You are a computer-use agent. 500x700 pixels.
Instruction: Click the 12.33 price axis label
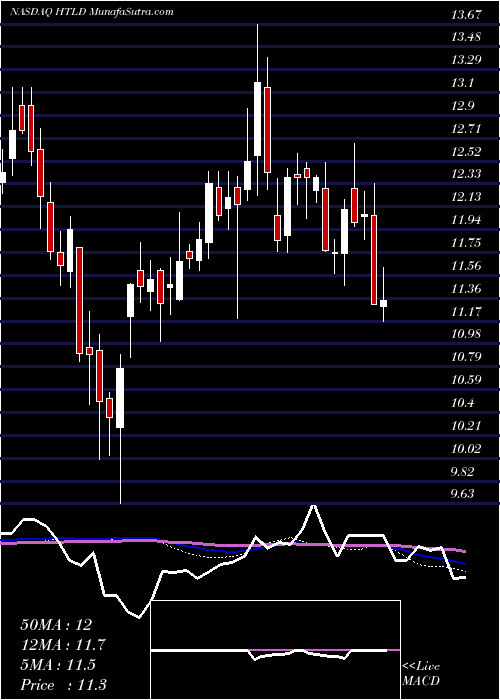click(x=466, y=173)
